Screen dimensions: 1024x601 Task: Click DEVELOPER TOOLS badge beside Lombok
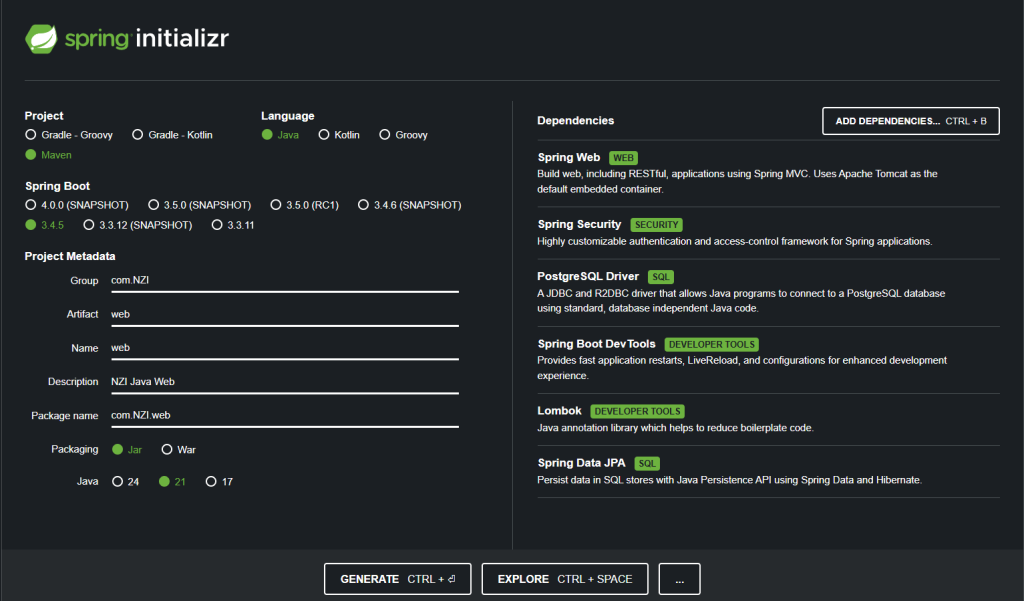(637, 412)
